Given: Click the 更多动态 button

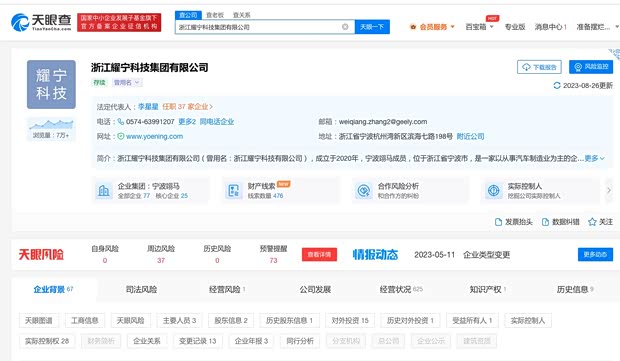Looking at the screenshot, I should point(595,255).
